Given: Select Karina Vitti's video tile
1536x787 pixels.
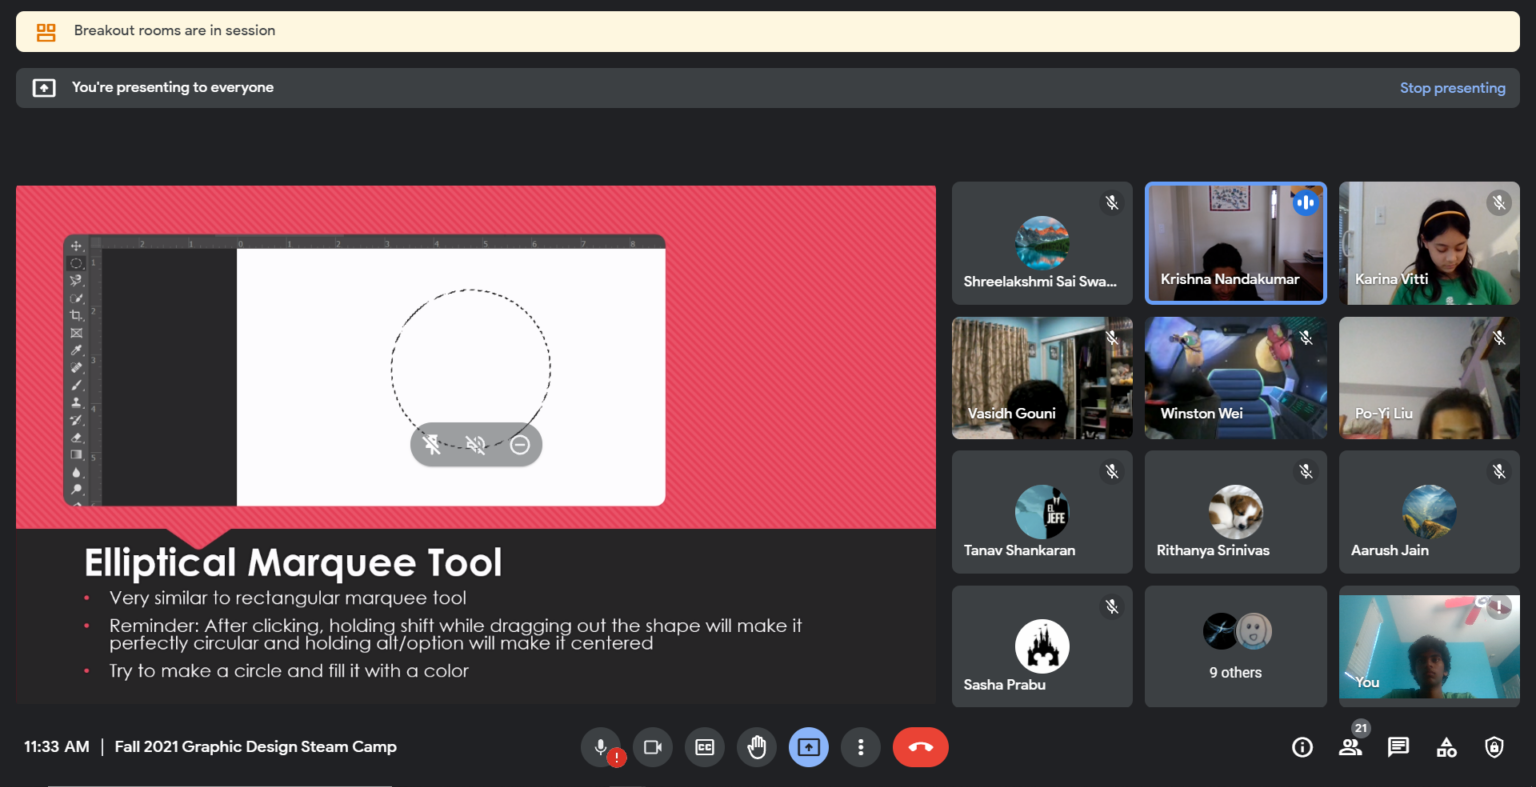Looking at the screenshot, I should (x=1429, y=242).
